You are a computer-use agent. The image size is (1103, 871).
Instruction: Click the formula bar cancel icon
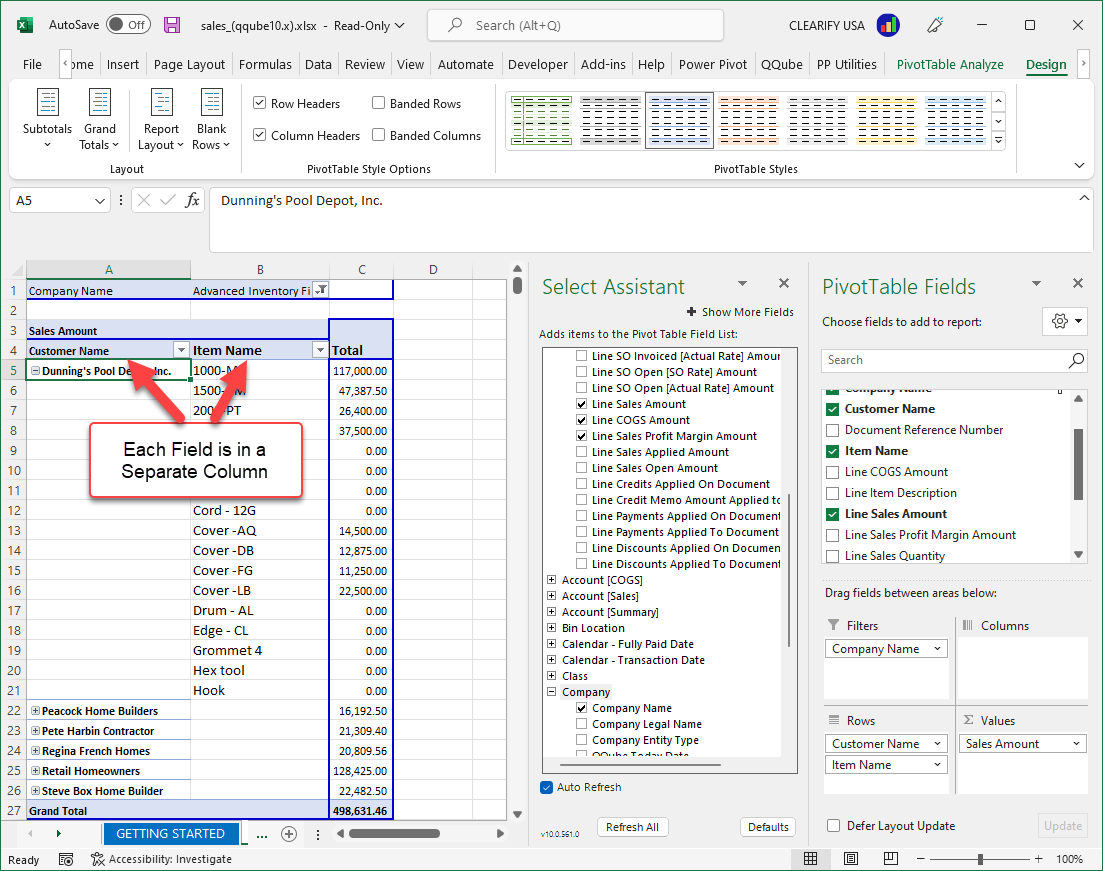[144, 201]
